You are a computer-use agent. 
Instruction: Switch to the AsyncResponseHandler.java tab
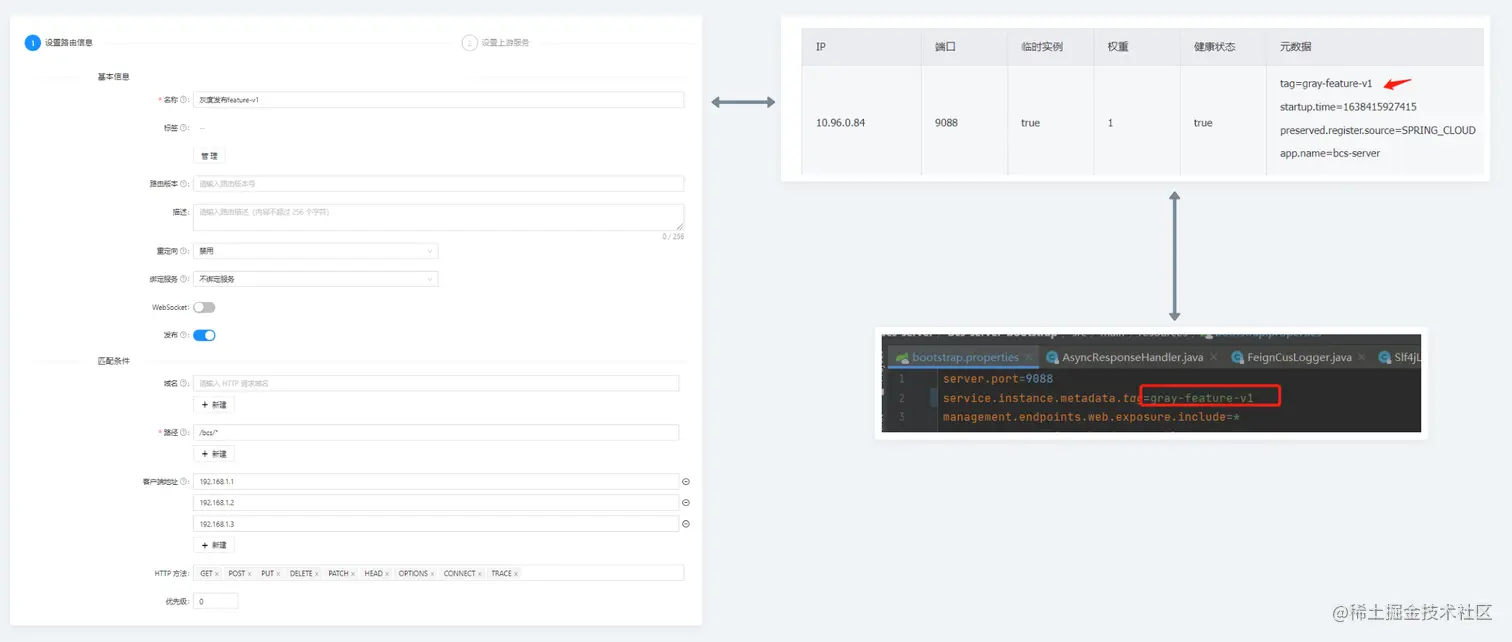[x=1131, y=357]
